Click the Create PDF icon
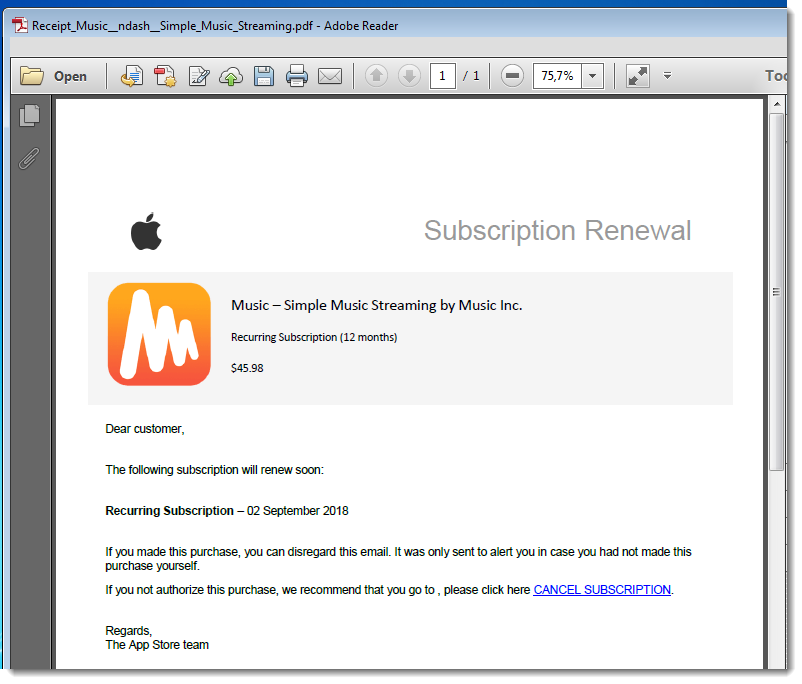This screenshot has width=802, height=684. (x=165, y=76)
